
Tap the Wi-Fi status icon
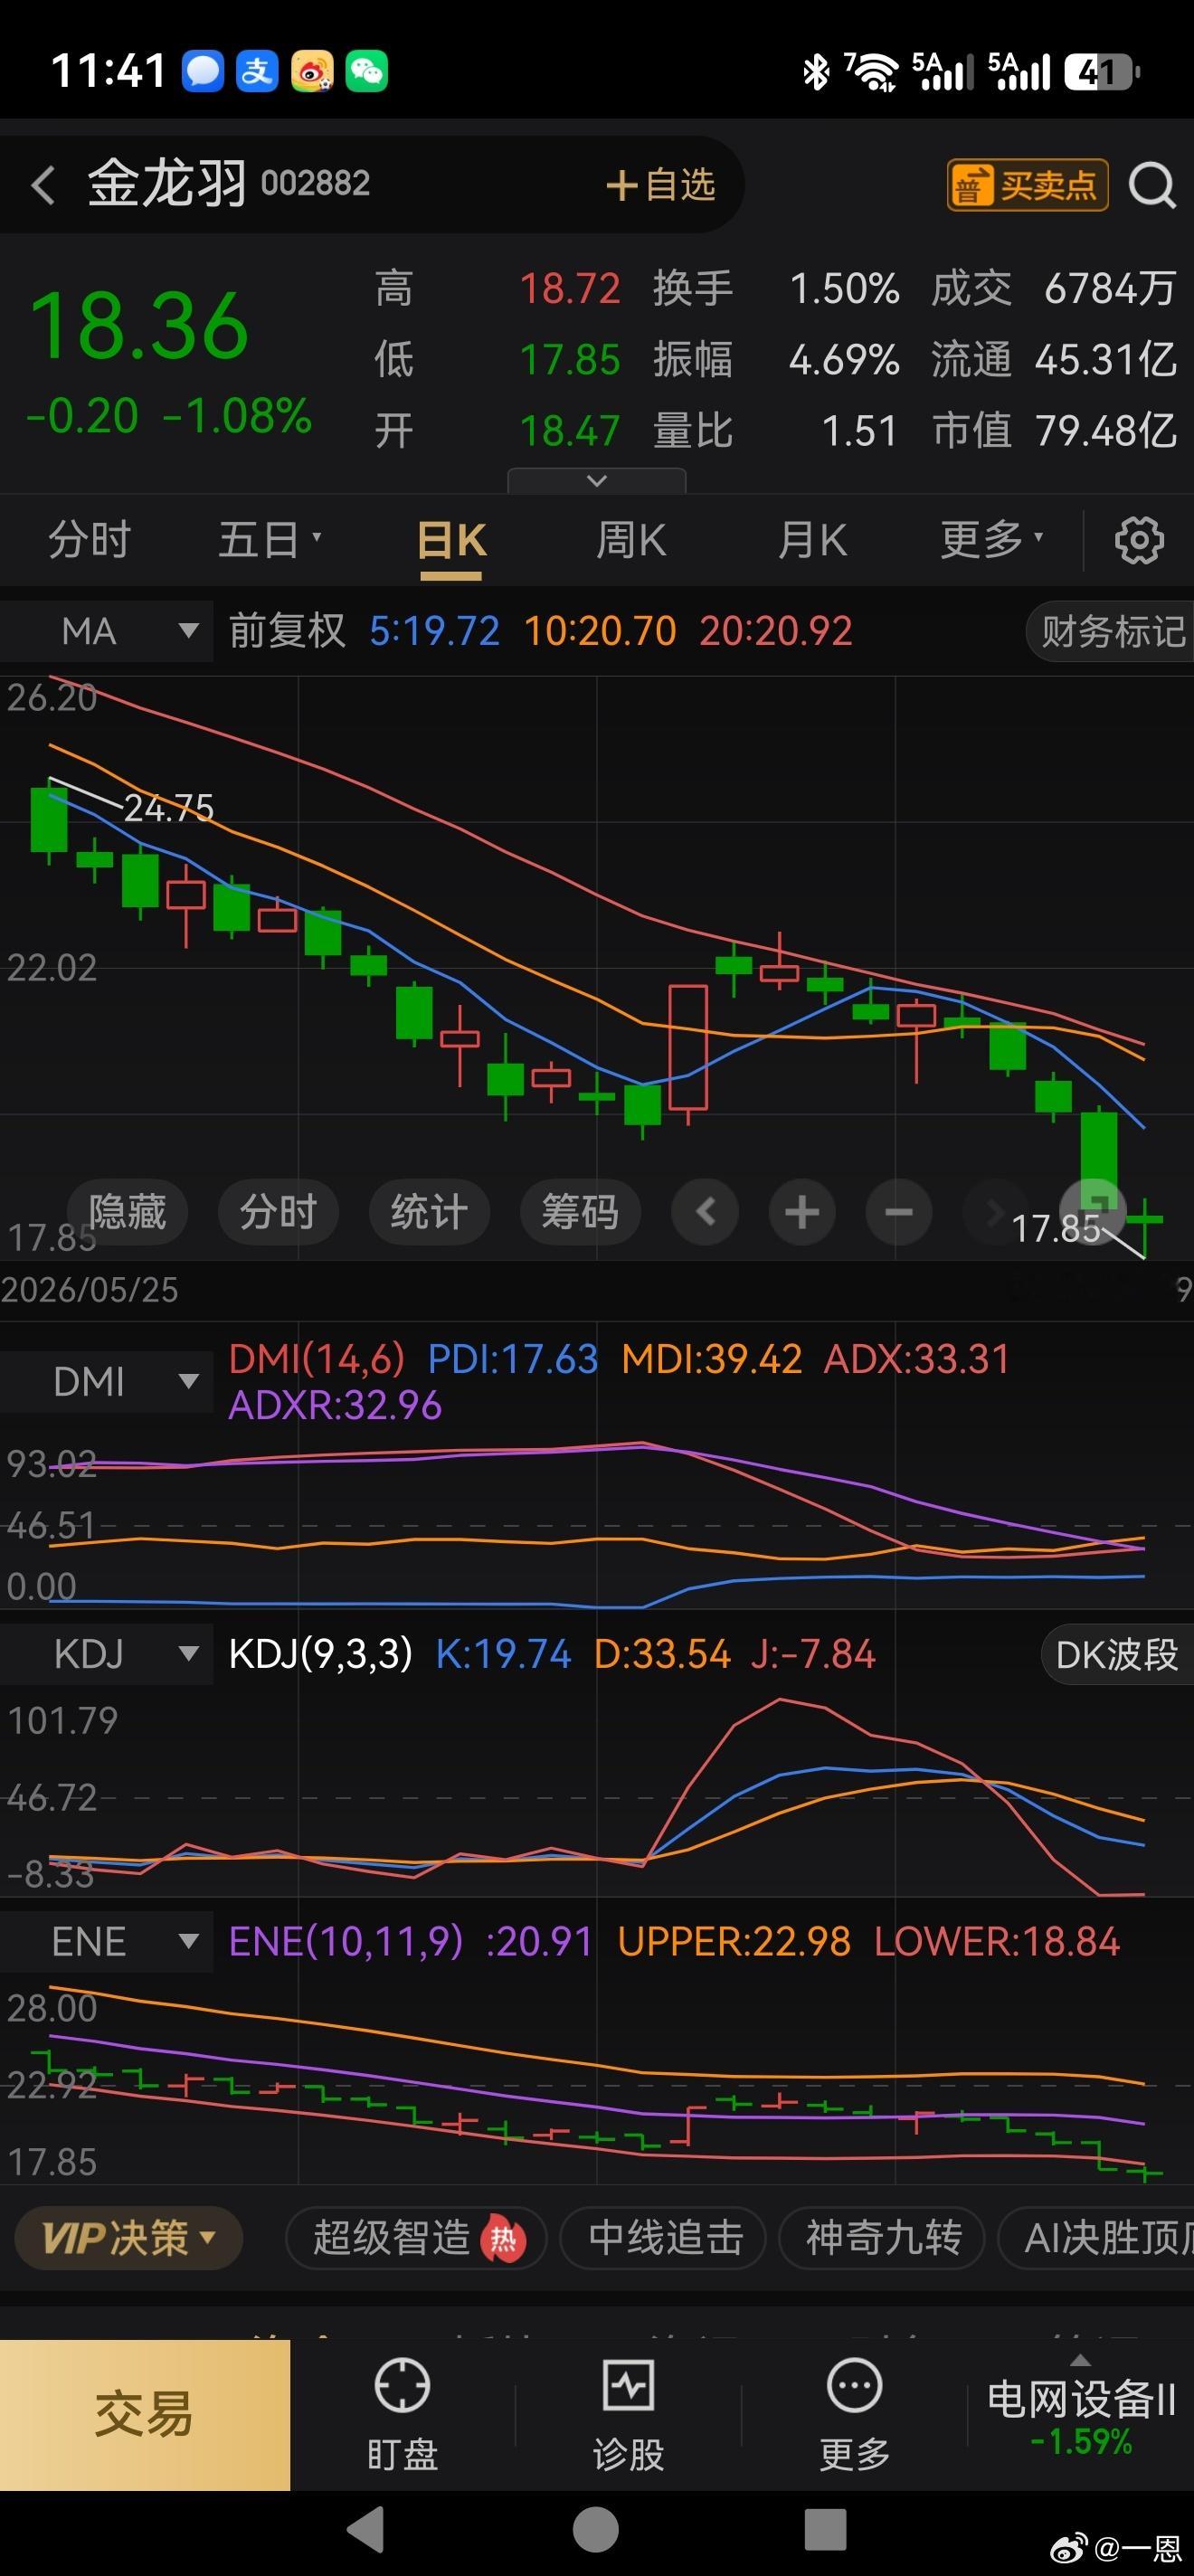pyautogui.click(x=872, y=72)
